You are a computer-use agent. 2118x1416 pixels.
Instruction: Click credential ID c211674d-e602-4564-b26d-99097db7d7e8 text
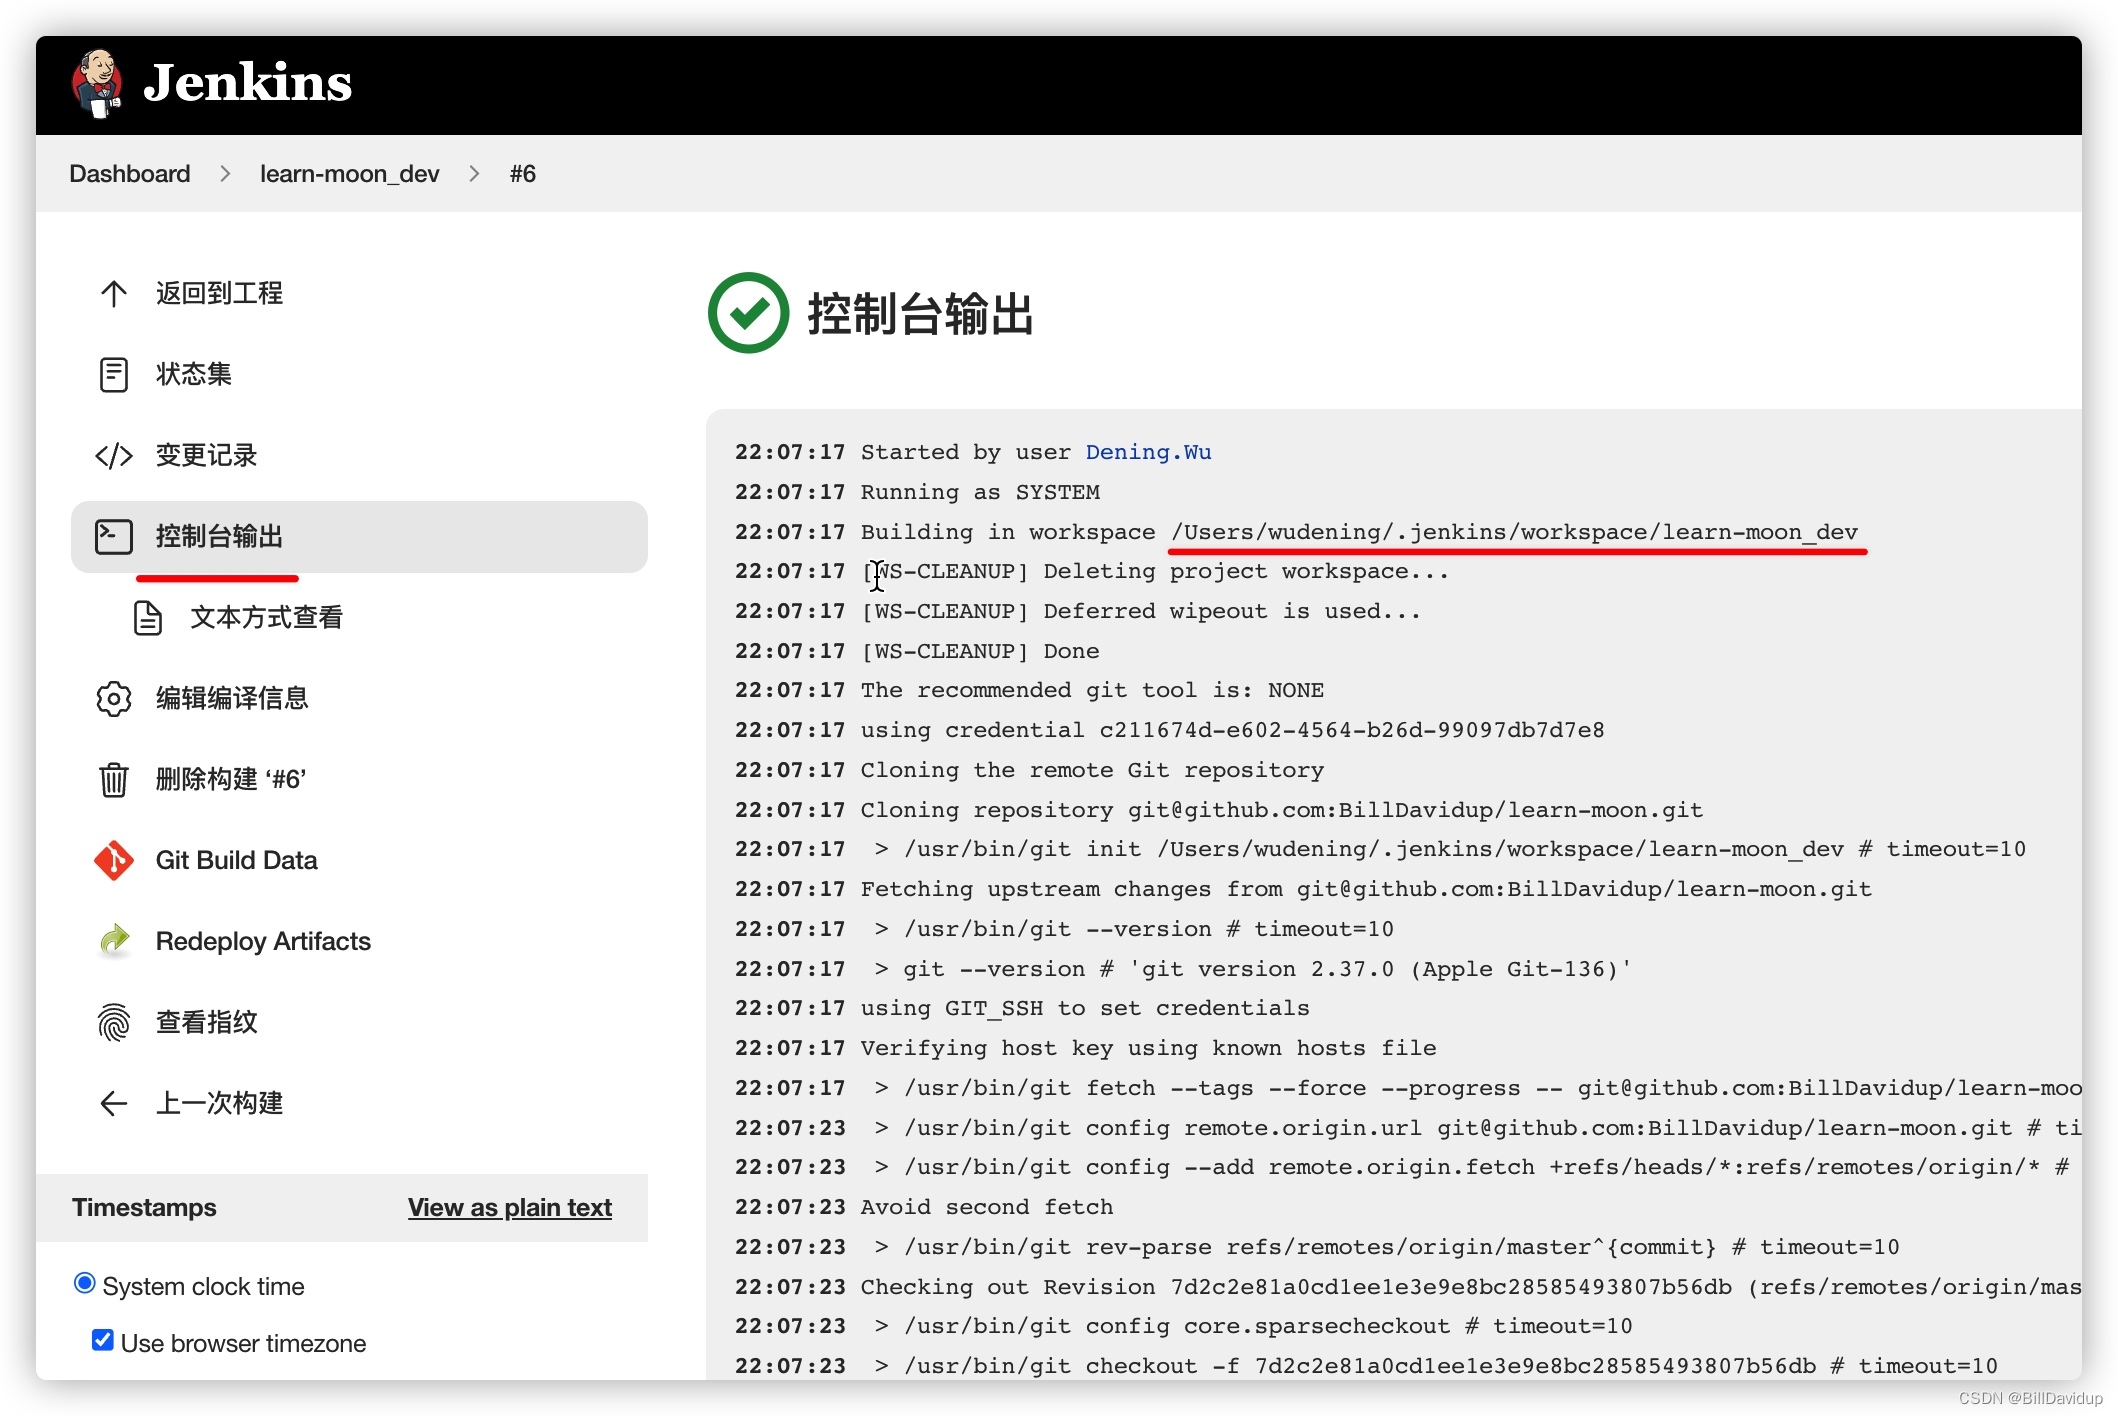(1352, 730)
